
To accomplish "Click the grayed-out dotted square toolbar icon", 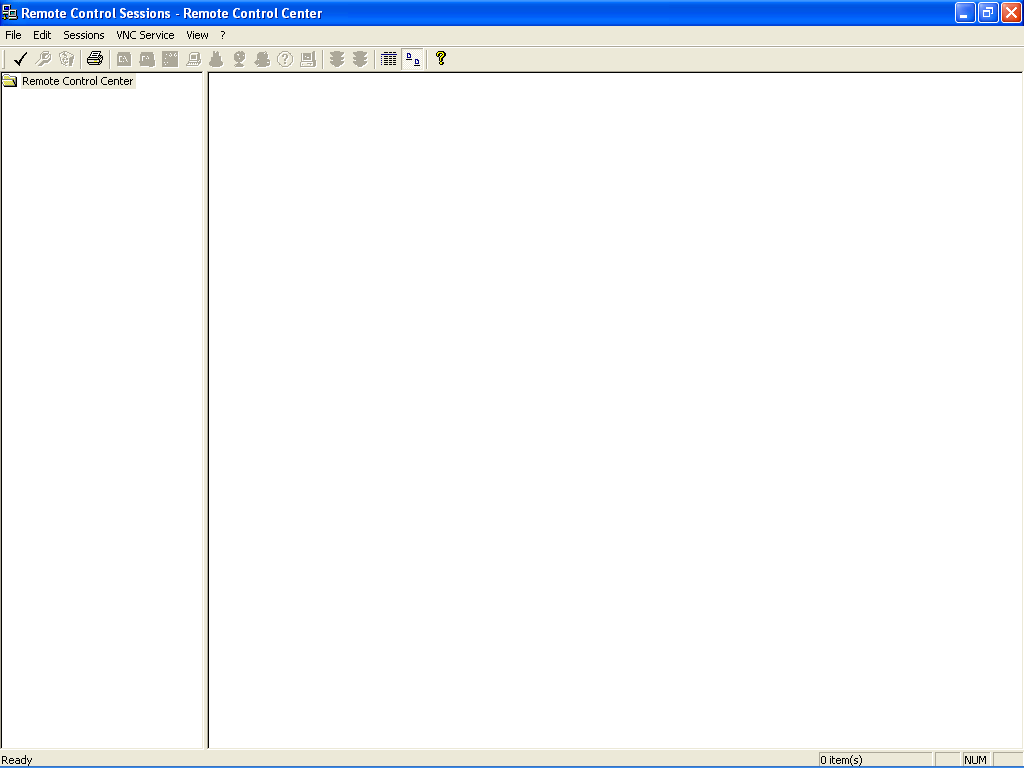I will (x=170, y=59).
